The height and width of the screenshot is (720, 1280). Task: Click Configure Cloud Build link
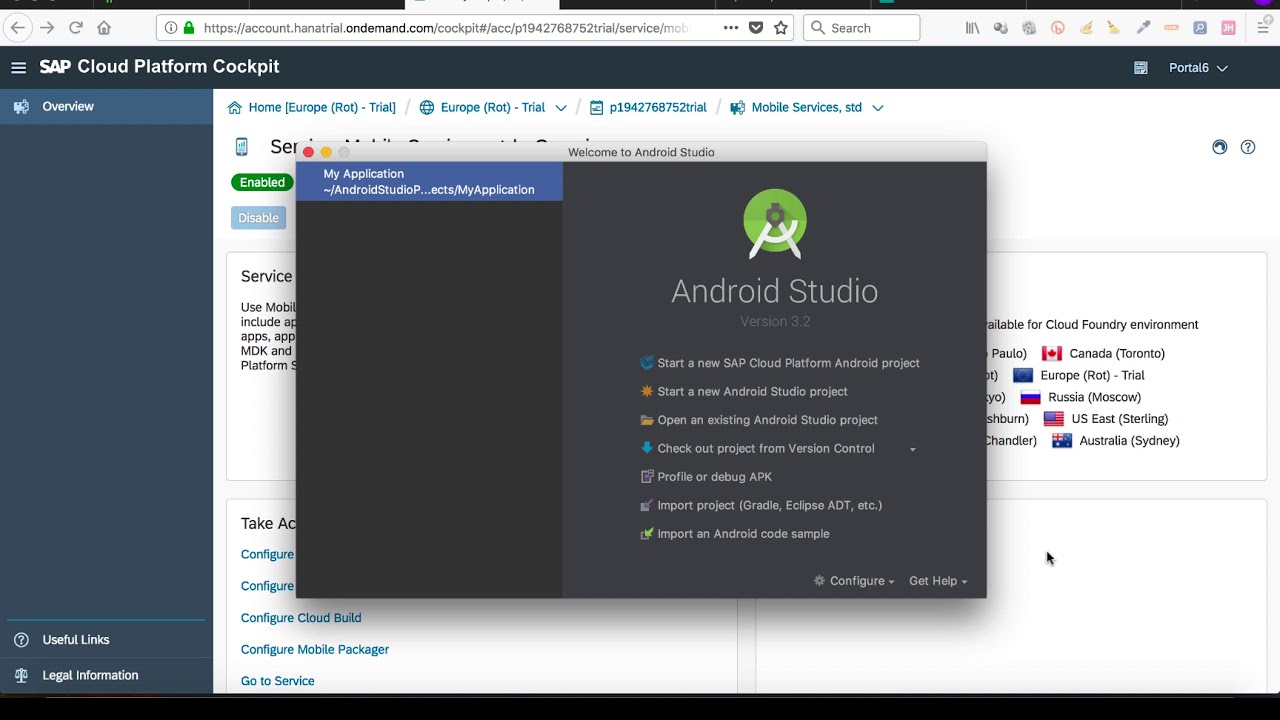pyautogui.click(x=301, y=618)
